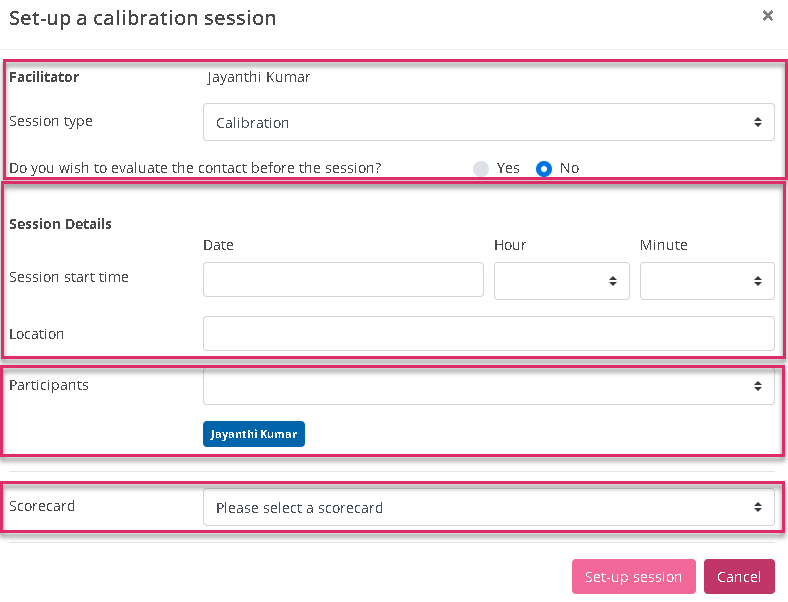This screenshot has width=788, height=602.
Task: Click the Session Details heading
Action: point(60,224)
